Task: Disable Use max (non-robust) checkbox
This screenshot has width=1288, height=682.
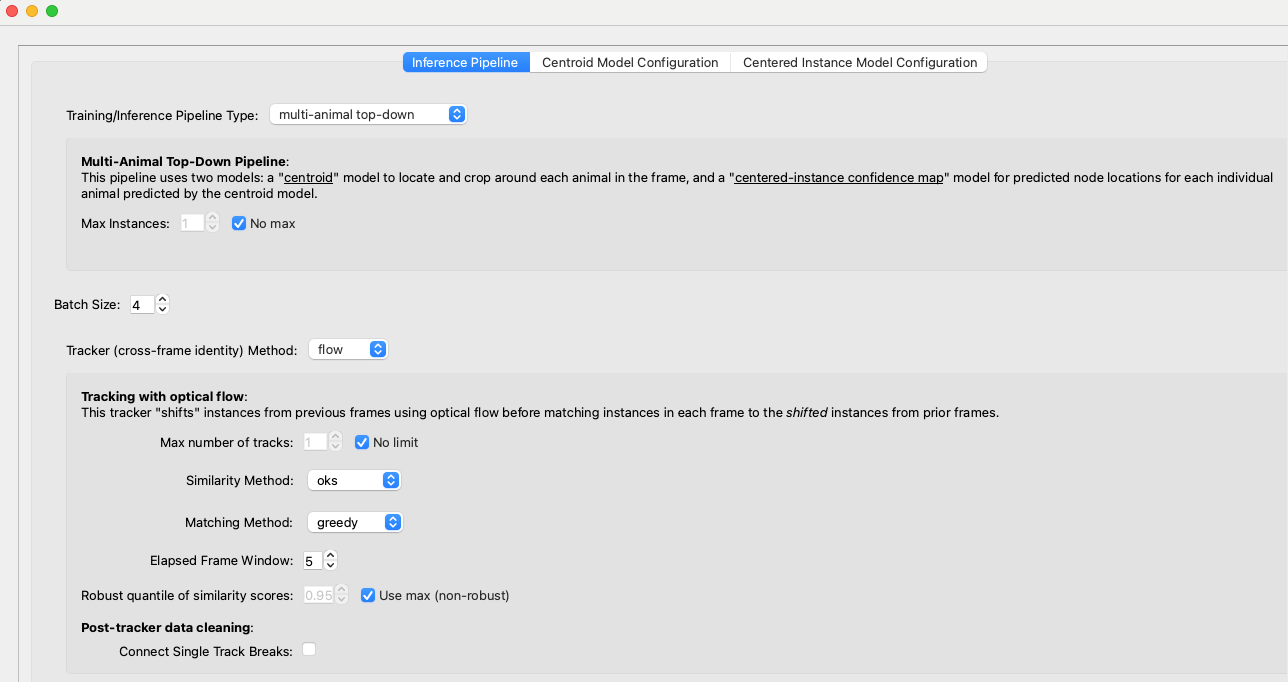Action: click(368, 595)
